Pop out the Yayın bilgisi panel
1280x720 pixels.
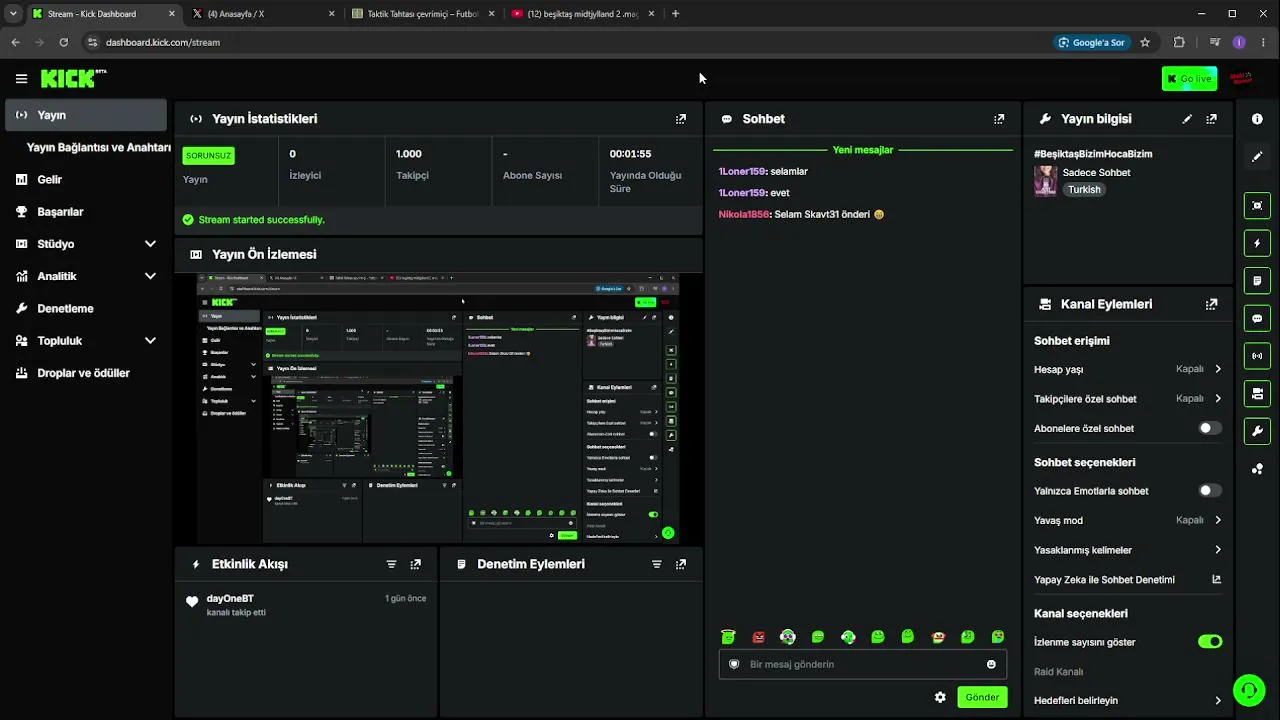(x=1212, y=119)
